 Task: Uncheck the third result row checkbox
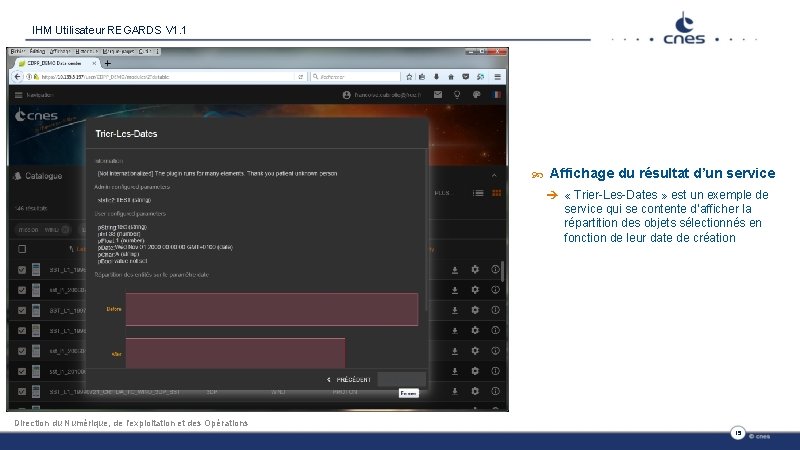[22, 310]
